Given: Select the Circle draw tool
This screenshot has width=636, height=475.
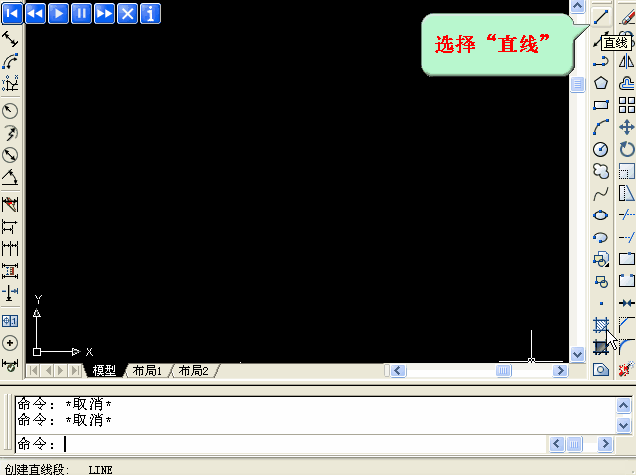Looking at the screenshot, I should click(x=601, y=149).
